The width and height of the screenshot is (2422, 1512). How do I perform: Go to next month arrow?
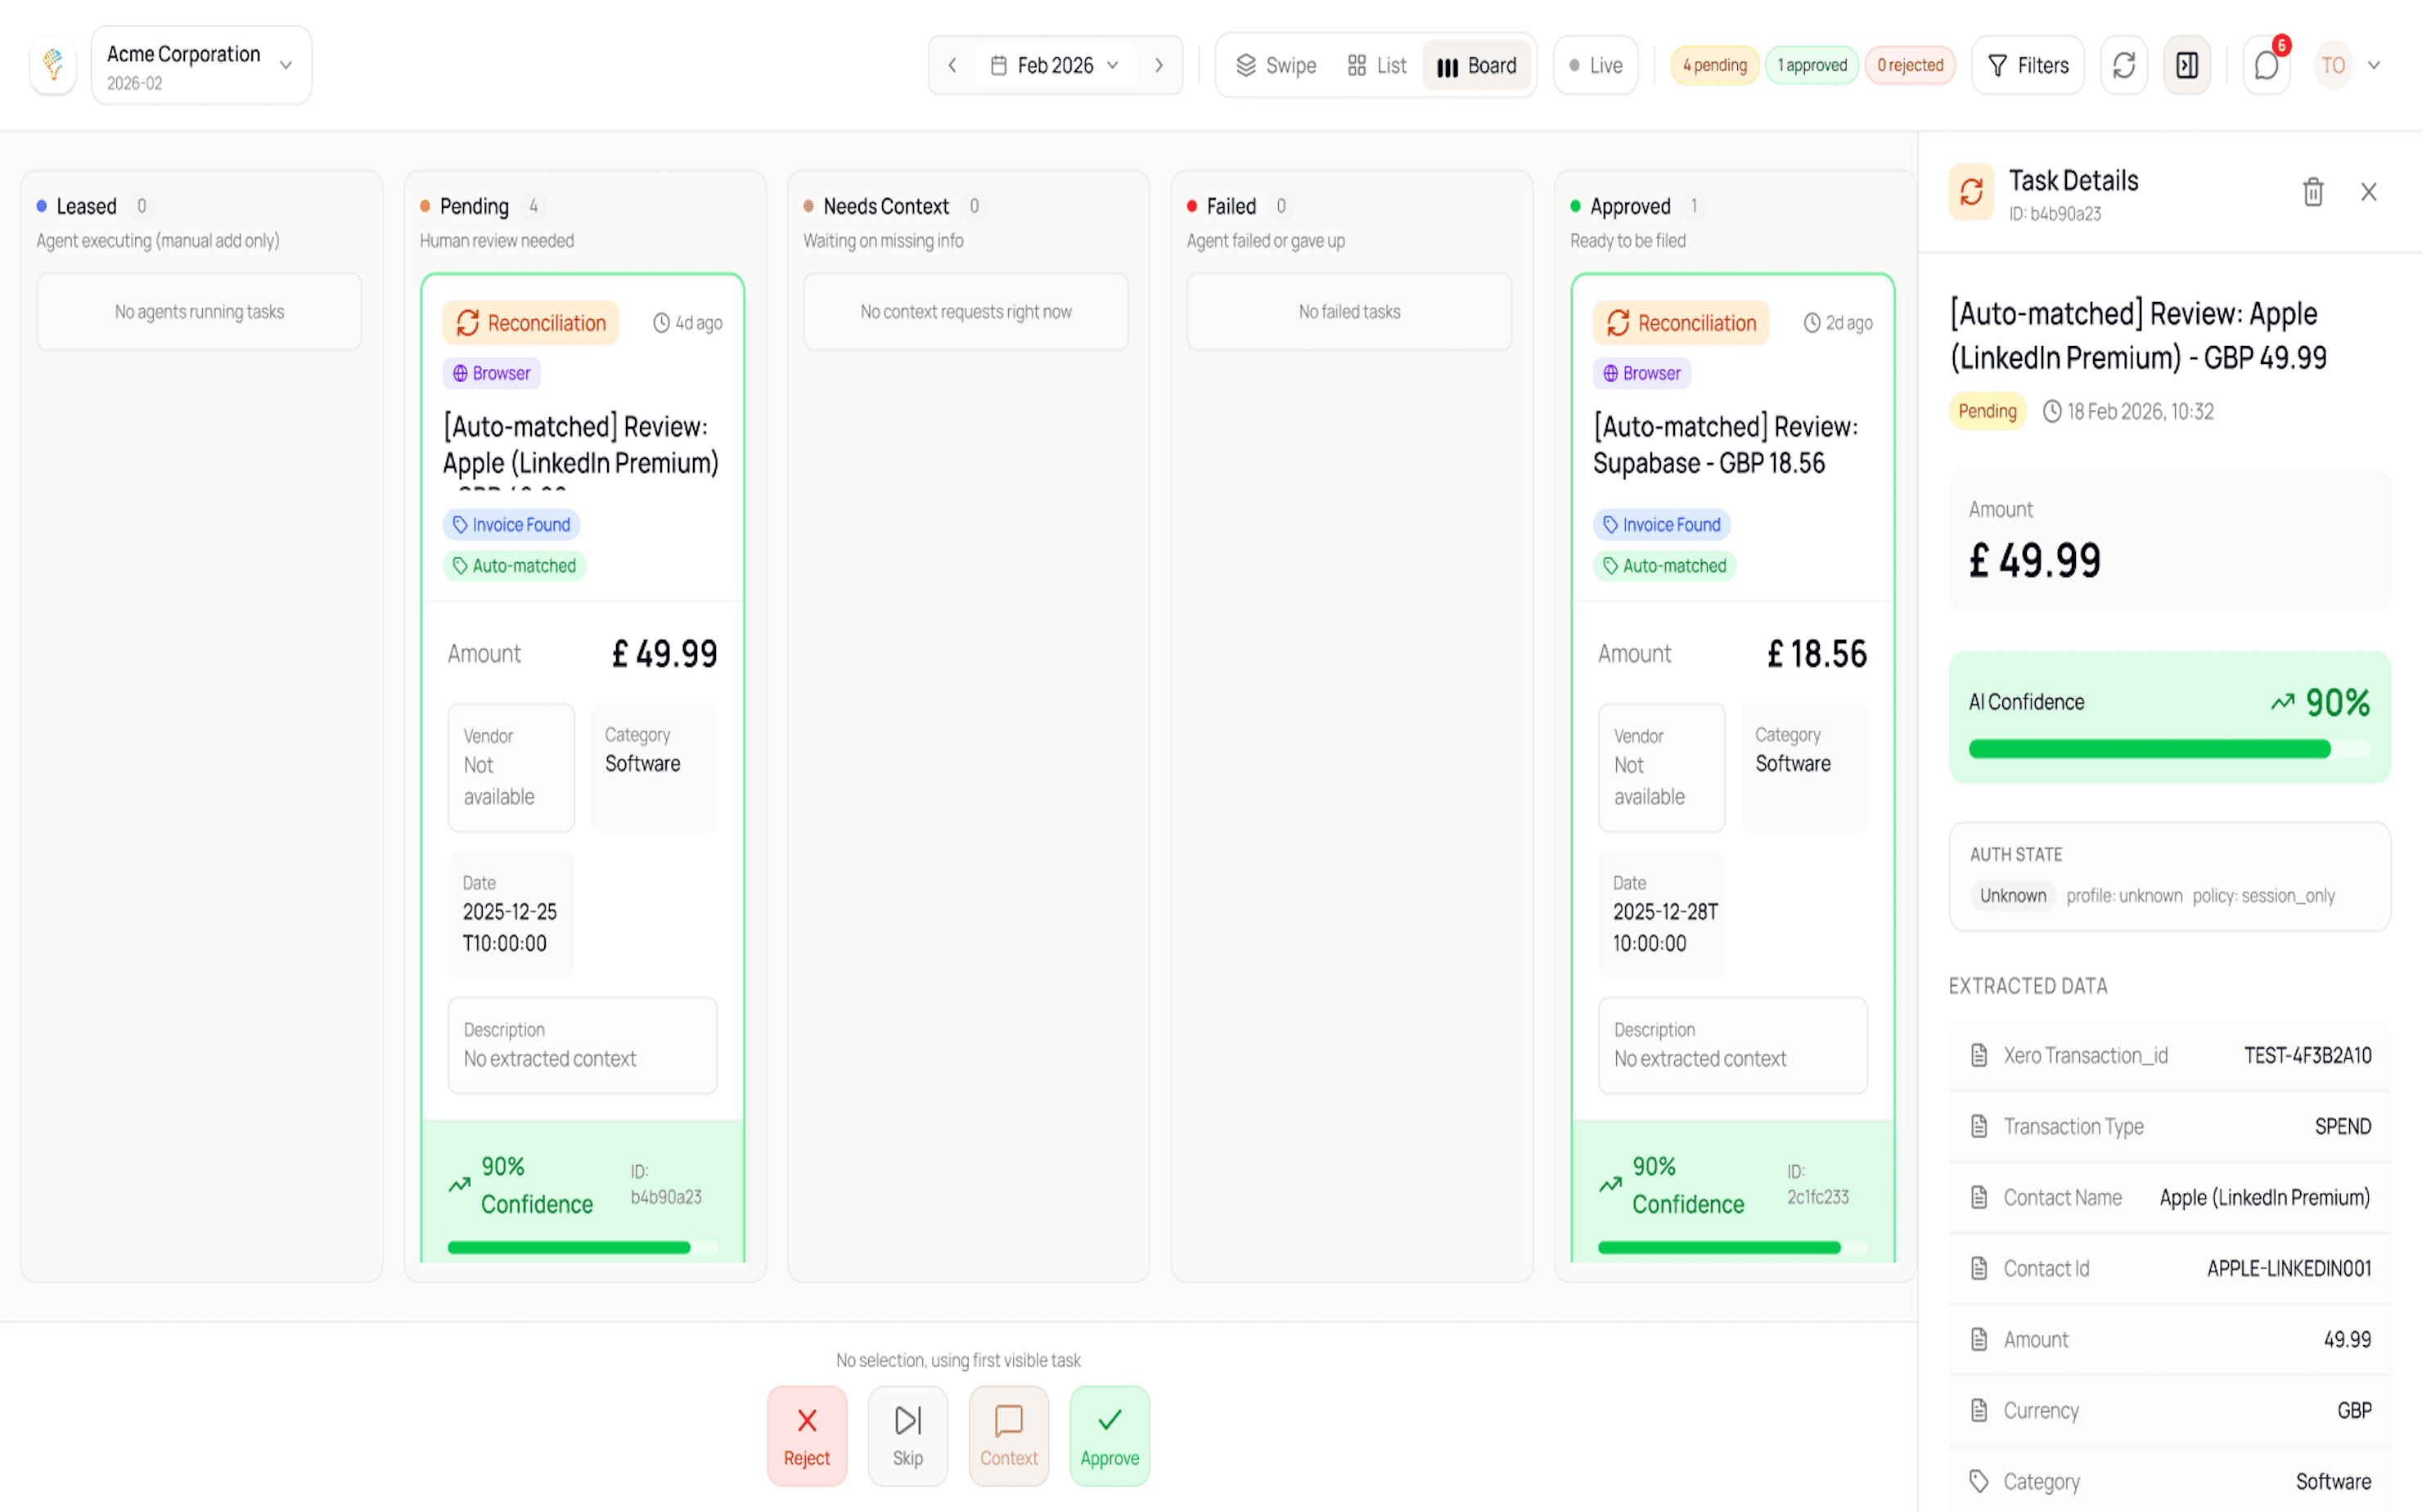pos(1159,66)
